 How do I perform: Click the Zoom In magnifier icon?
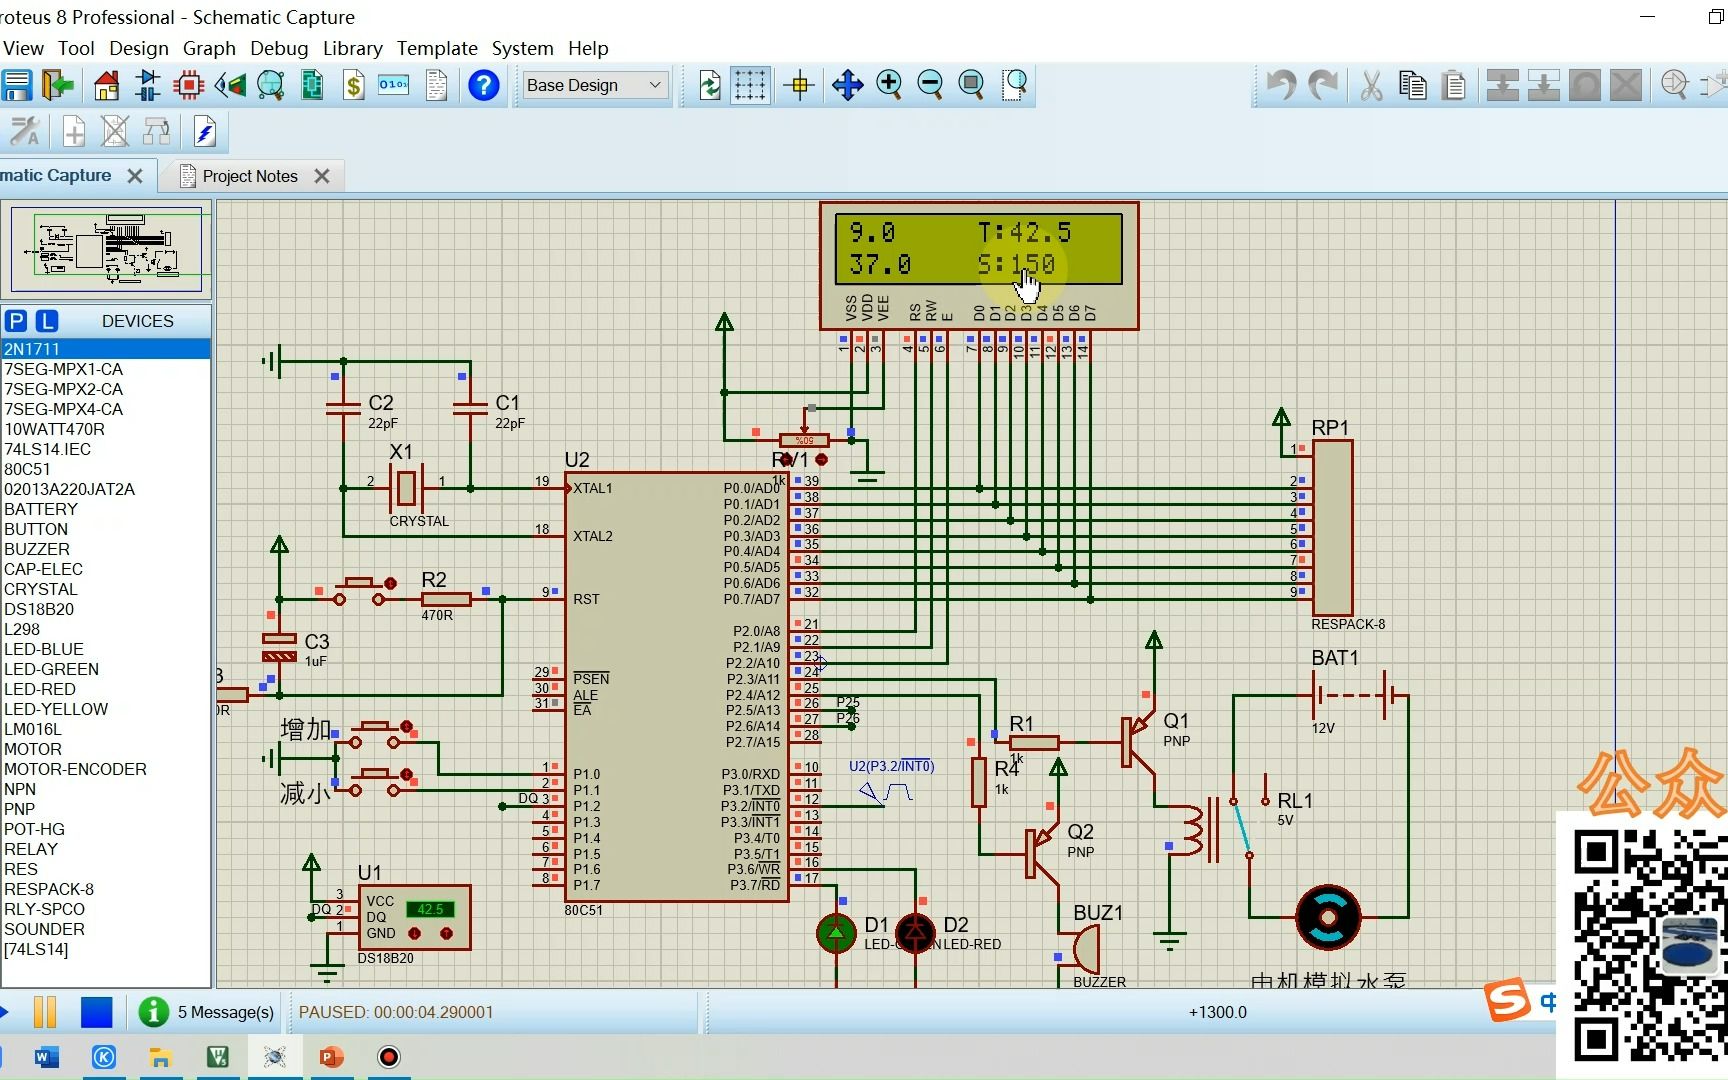[x=889, y=85]
